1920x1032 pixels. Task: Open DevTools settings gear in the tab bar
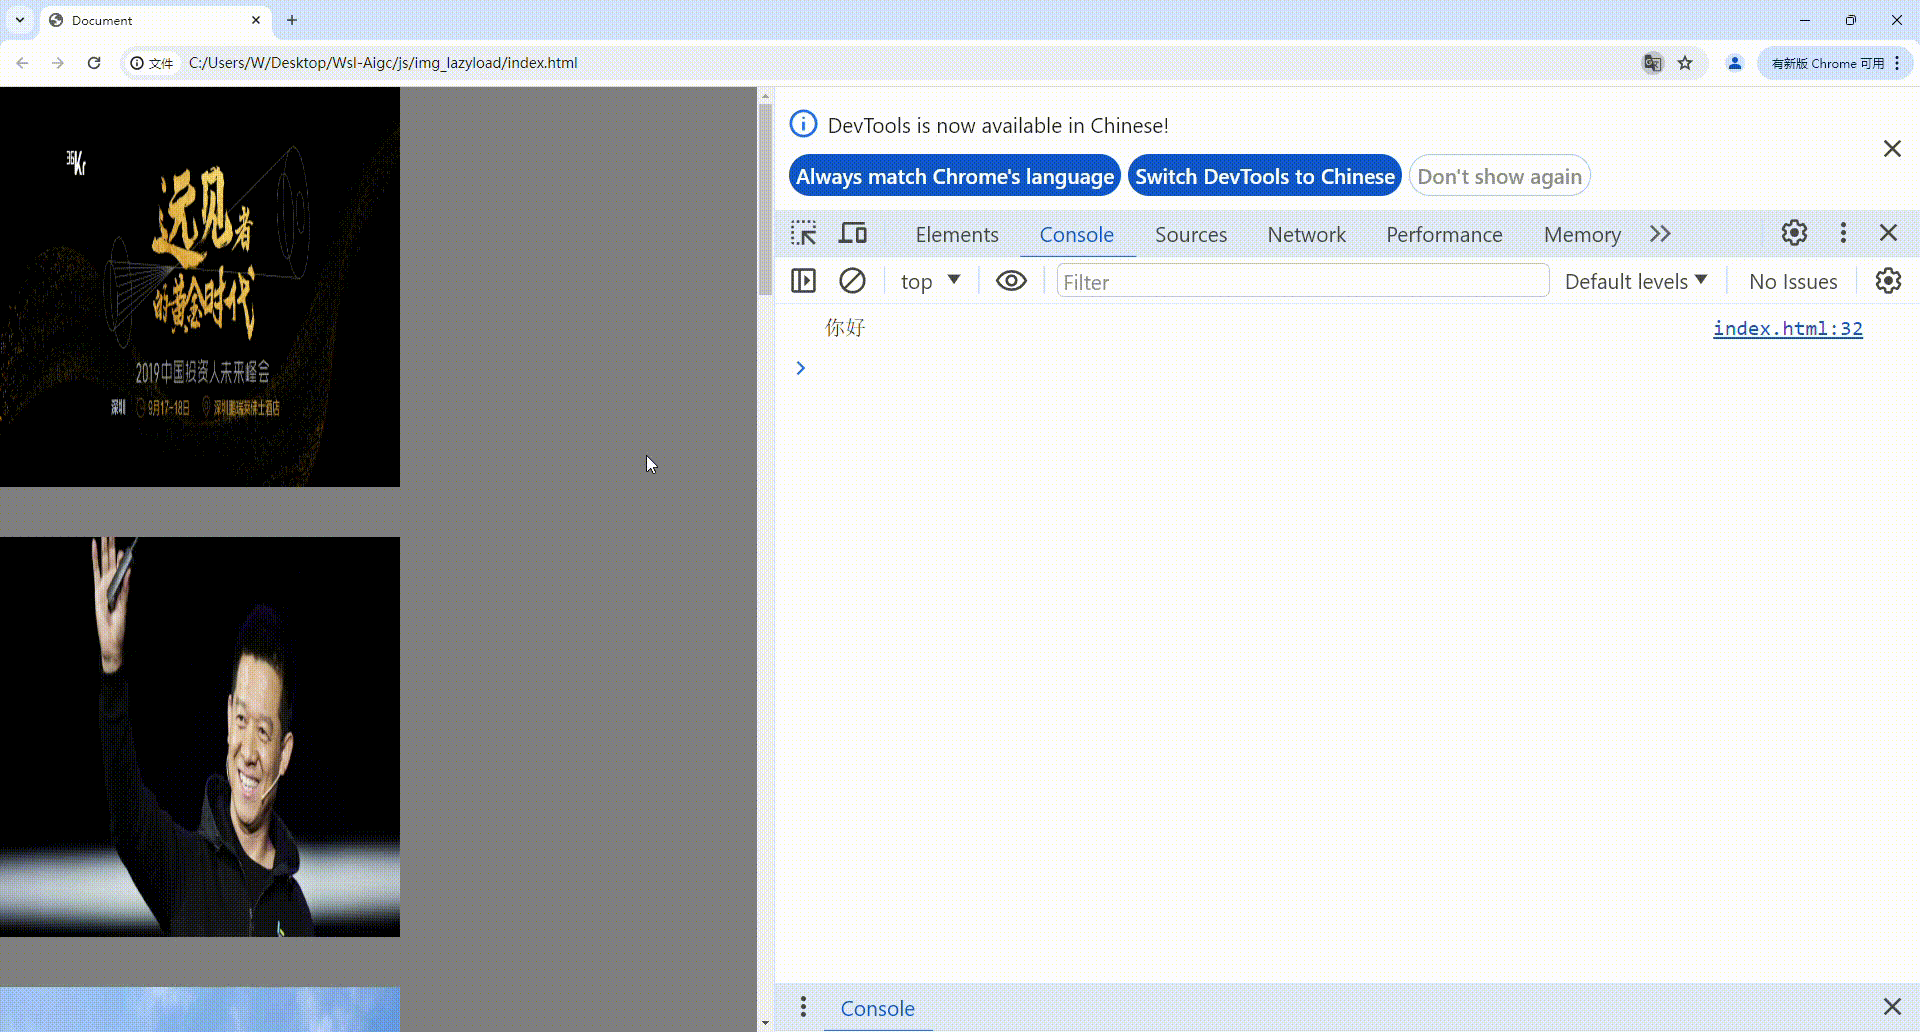tap(1794, 233)
